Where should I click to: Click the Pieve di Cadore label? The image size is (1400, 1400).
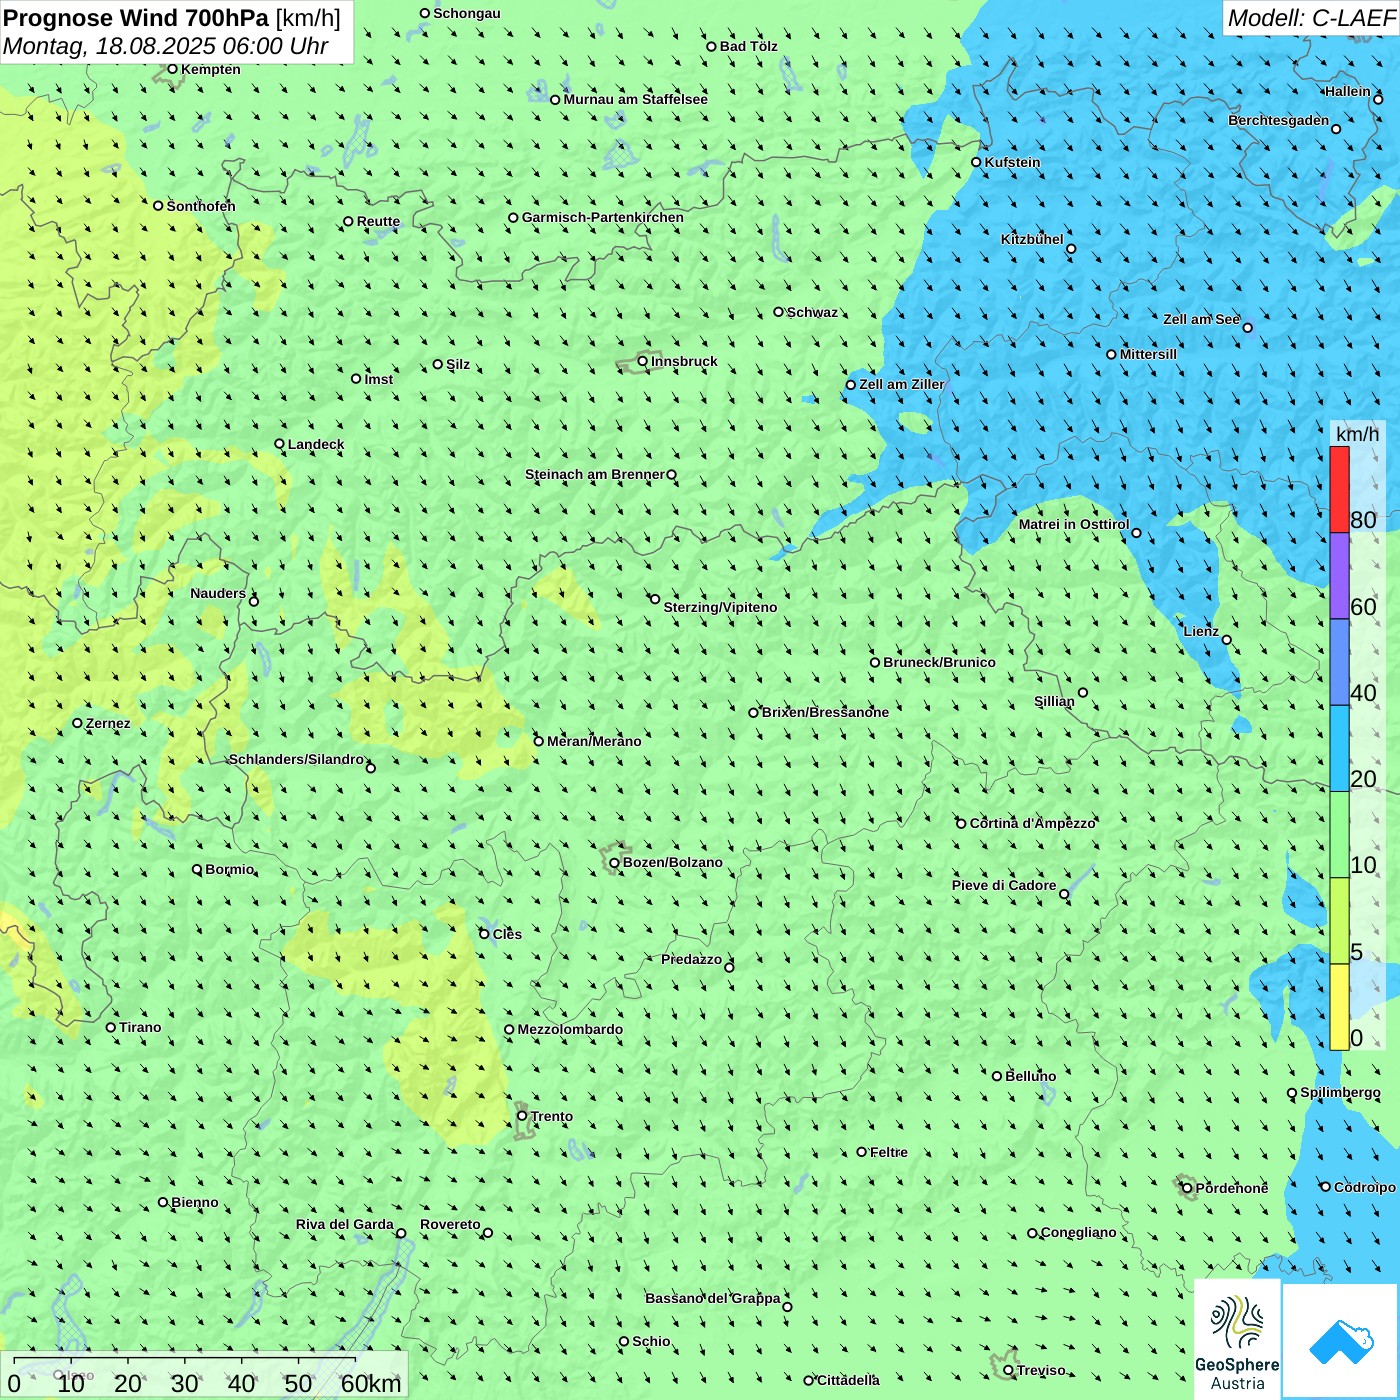pyautogui.click(x=1004, y=885)
